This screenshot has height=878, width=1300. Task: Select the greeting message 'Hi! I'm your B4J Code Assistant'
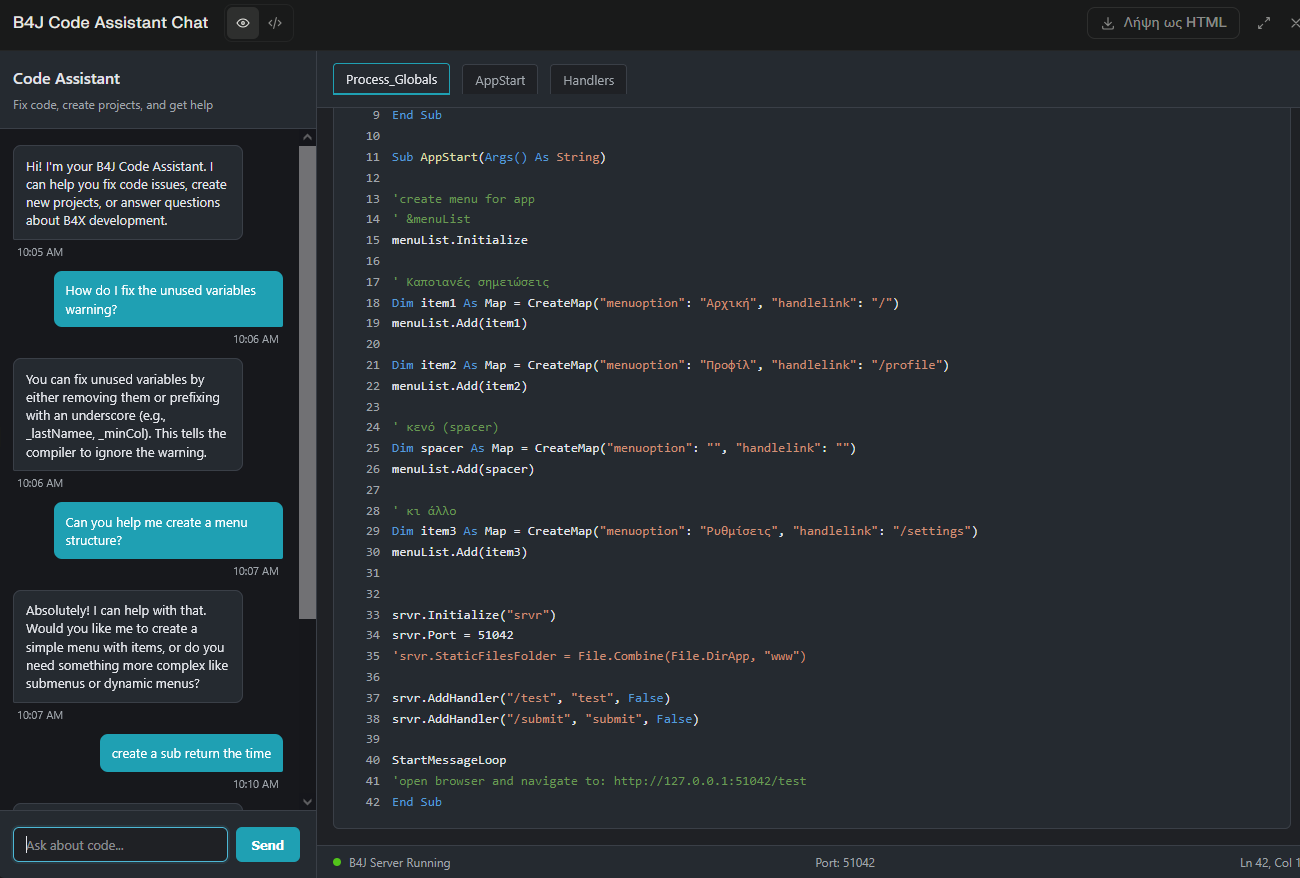pos(128,193)
